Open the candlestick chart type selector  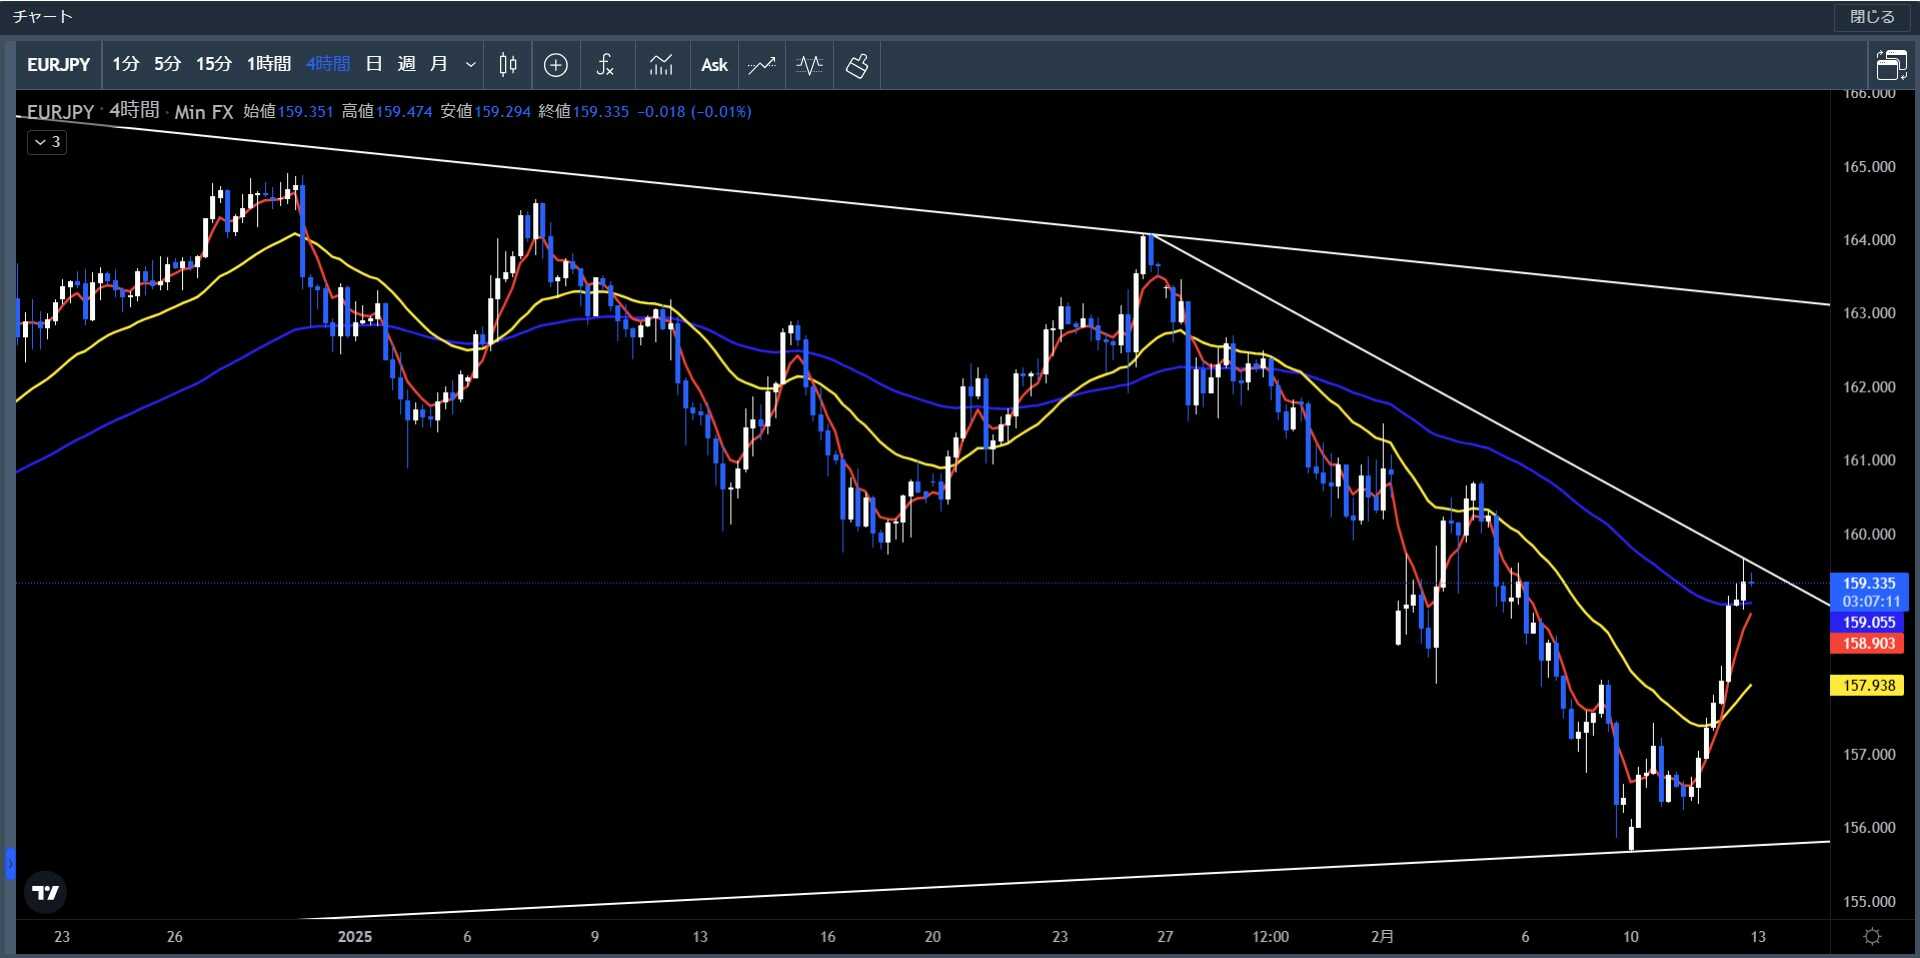coord(508,65)
